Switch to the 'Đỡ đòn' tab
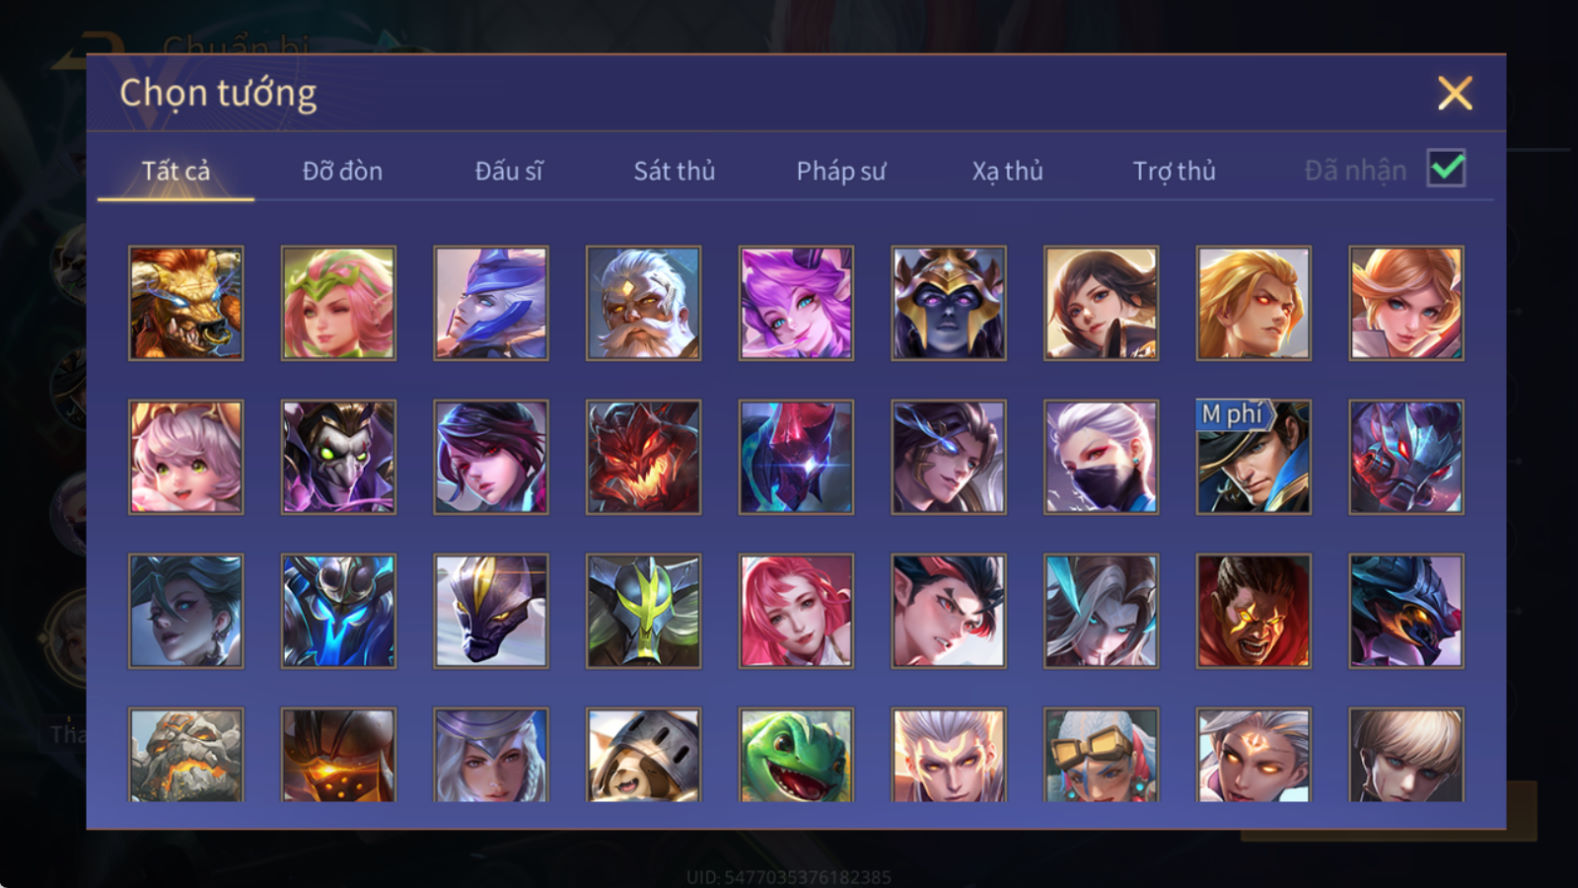Screen dimensions: 1578x888 (x=342, y=171)
